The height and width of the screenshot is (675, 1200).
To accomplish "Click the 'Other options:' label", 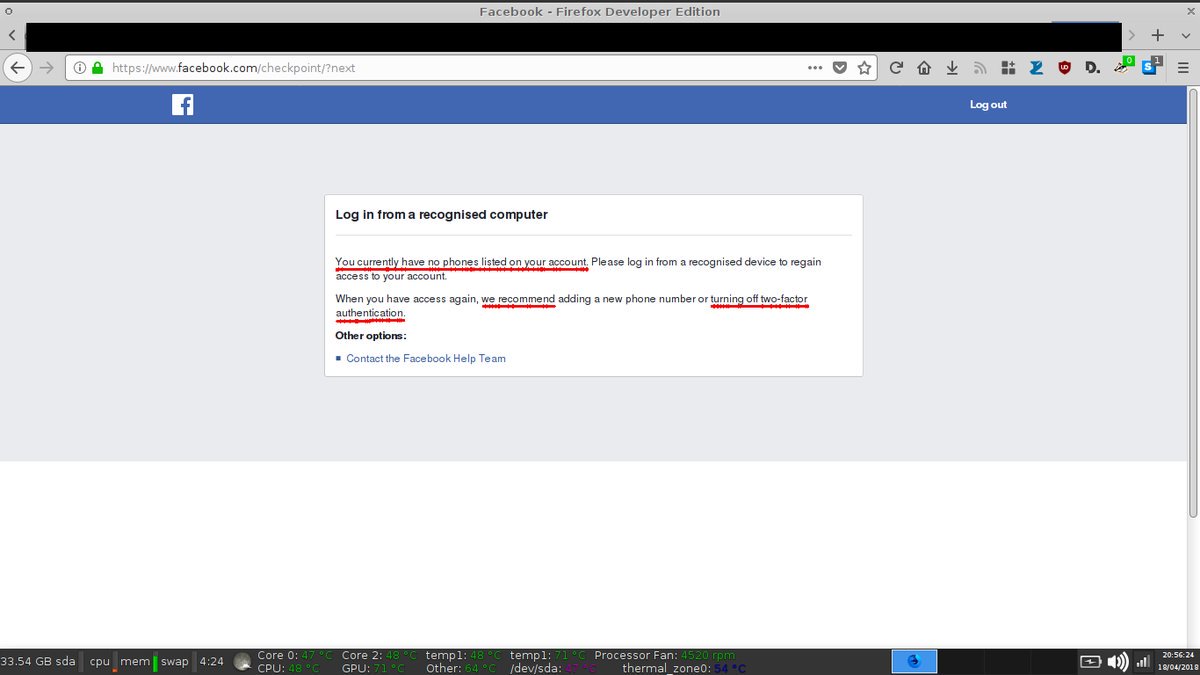I will coord(371,336).
